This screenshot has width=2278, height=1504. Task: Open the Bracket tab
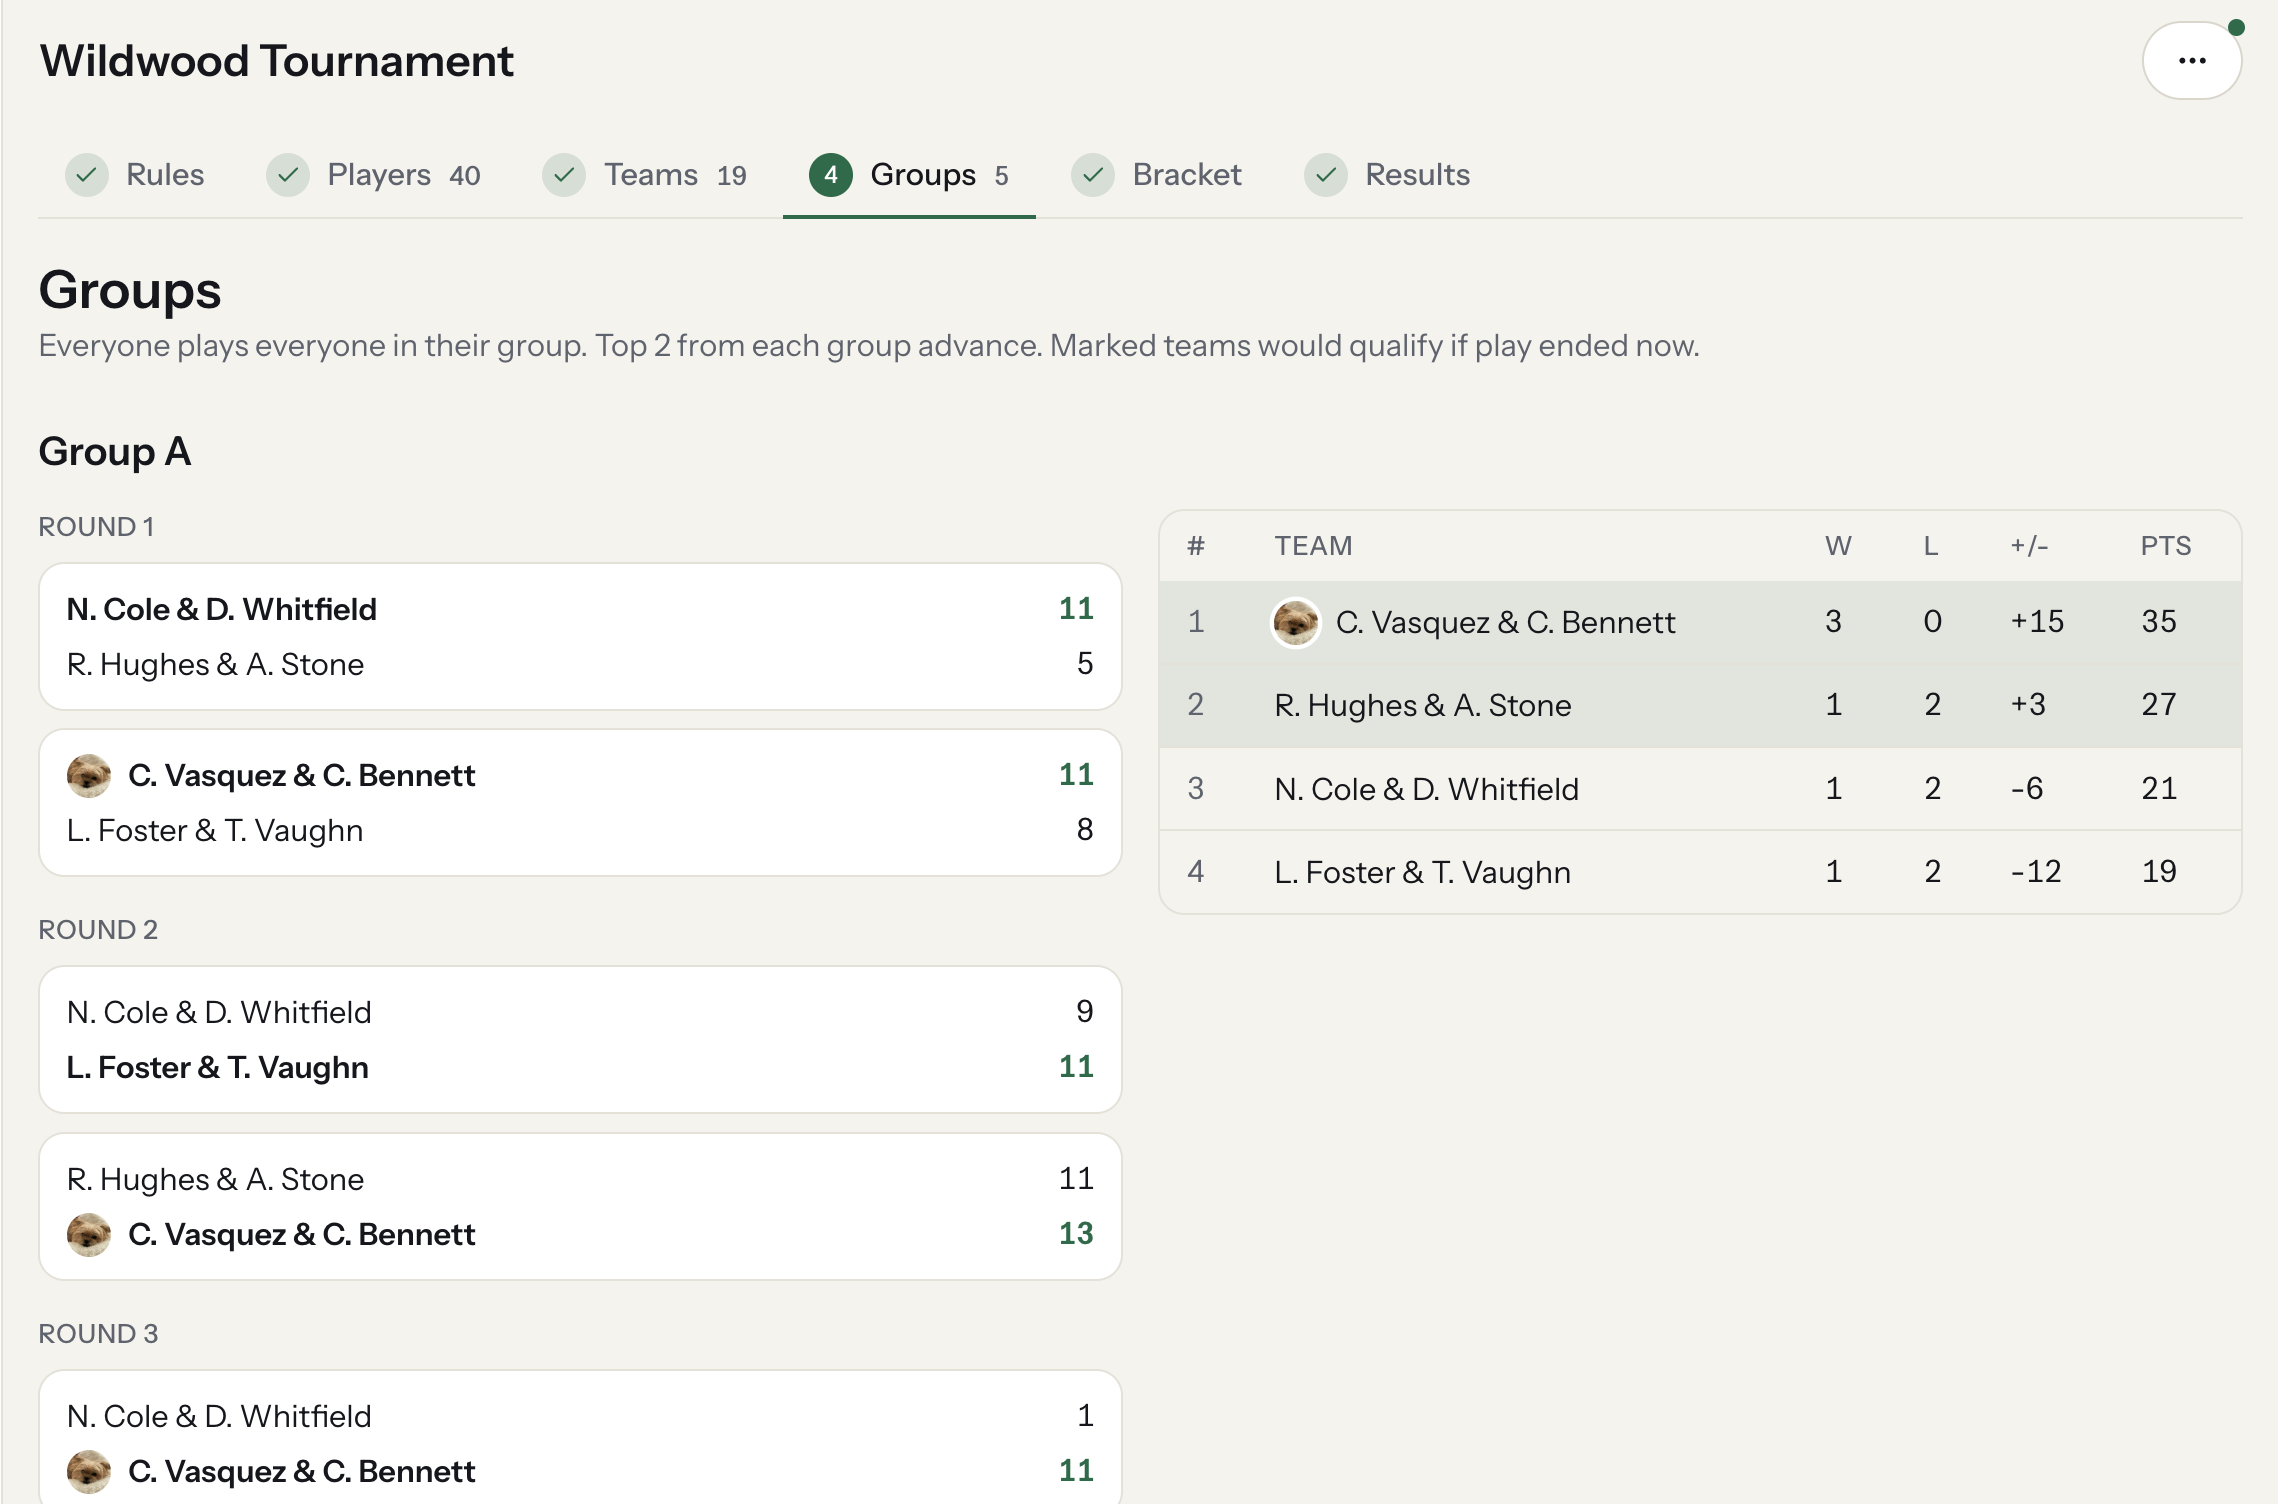tap(1157, 175)
